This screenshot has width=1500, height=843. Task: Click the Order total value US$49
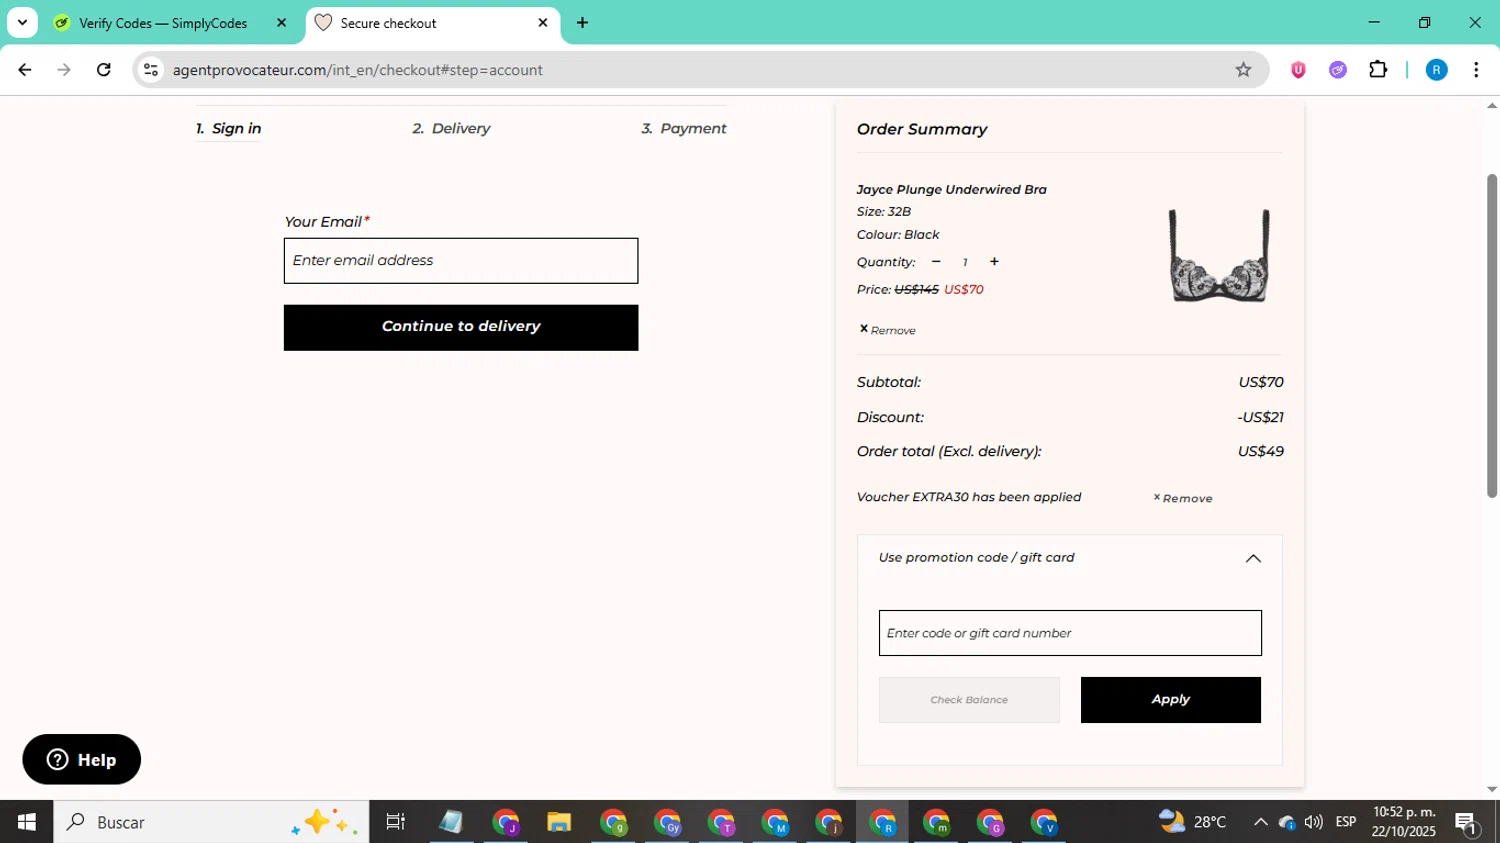[1260, 451]
